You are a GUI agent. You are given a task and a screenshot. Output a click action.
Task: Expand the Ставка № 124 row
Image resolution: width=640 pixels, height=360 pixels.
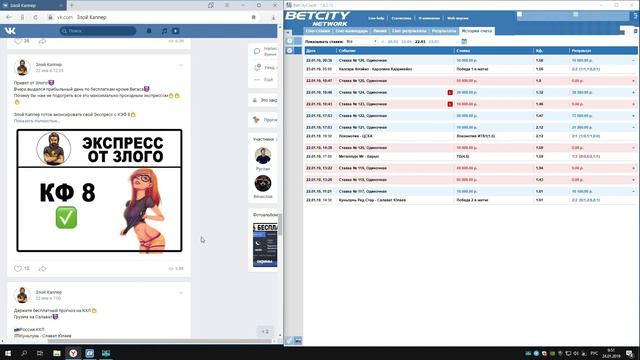pos(633,93)
